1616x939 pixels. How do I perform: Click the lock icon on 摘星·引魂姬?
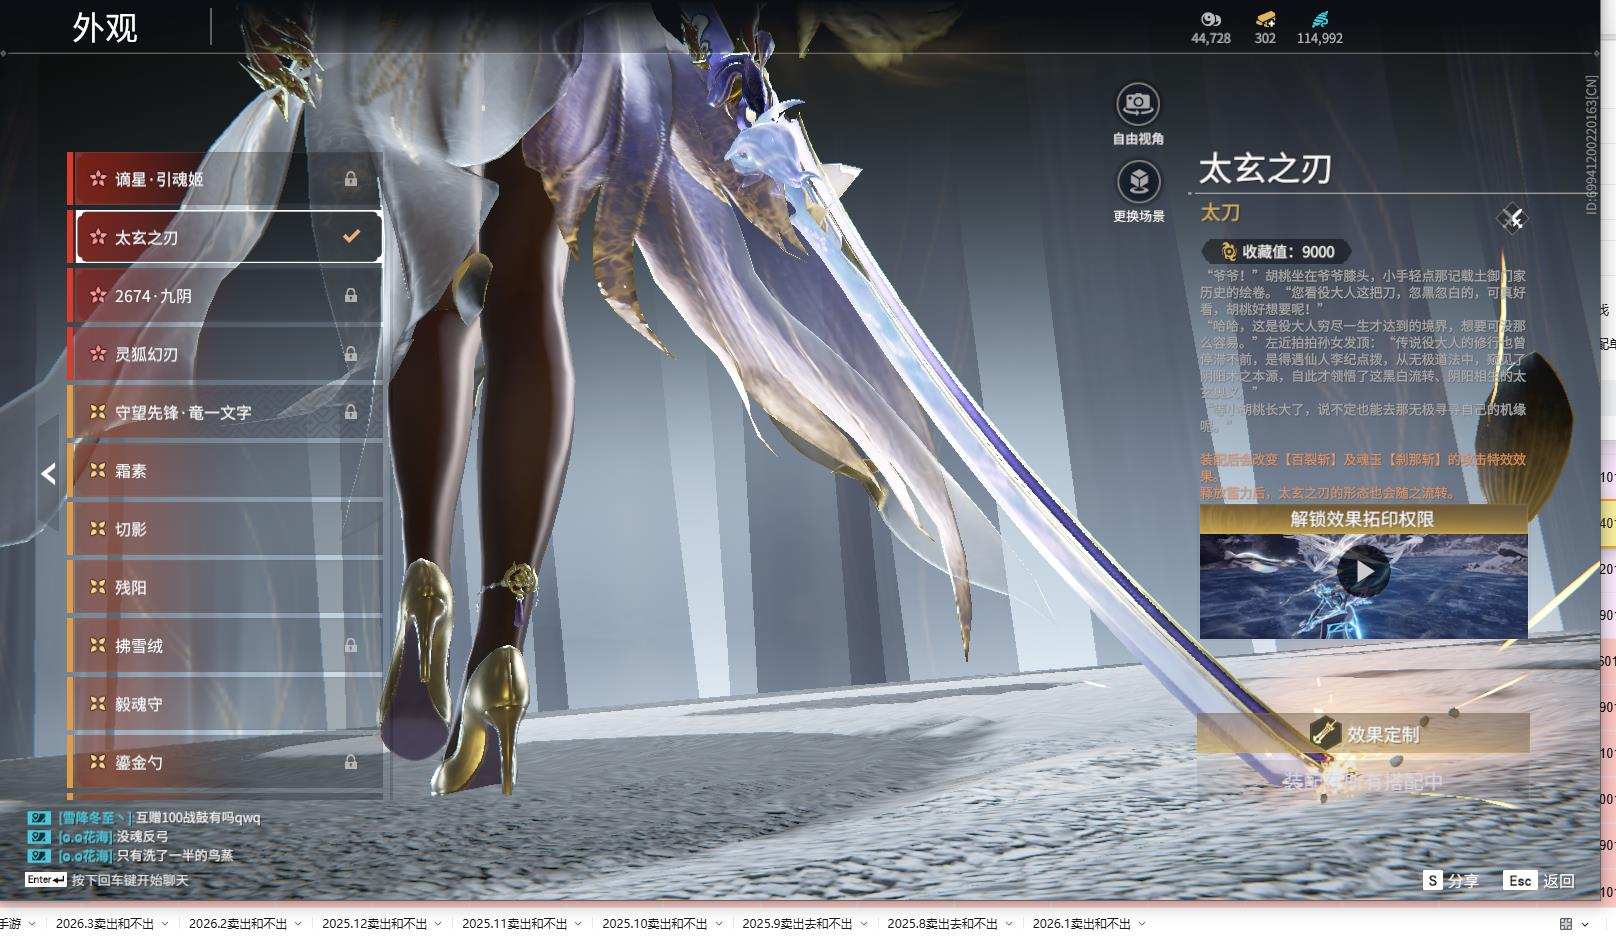[351, 179]
